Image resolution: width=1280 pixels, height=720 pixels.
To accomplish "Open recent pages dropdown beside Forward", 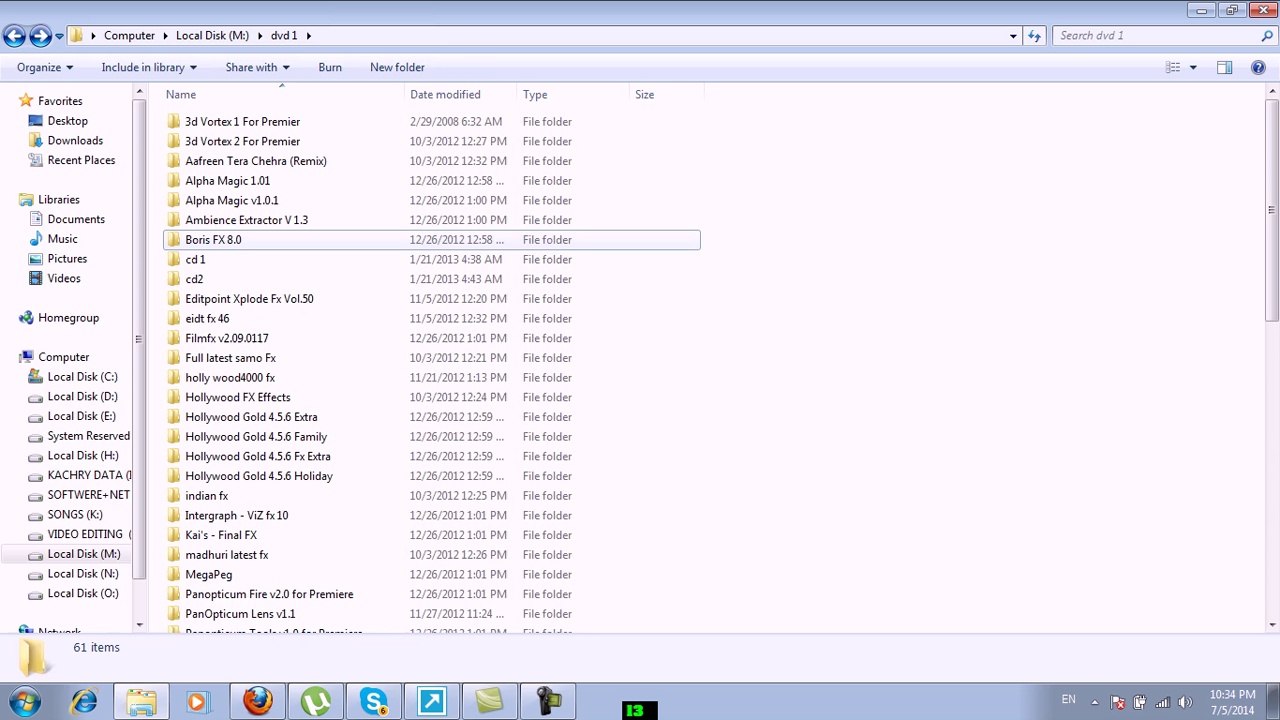I will coord(59,36).
